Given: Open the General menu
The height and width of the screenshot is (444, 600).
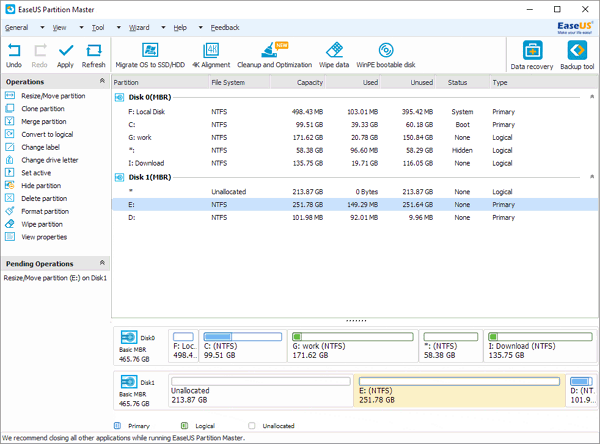Looking at the screenshot, I should pos(16,28).
